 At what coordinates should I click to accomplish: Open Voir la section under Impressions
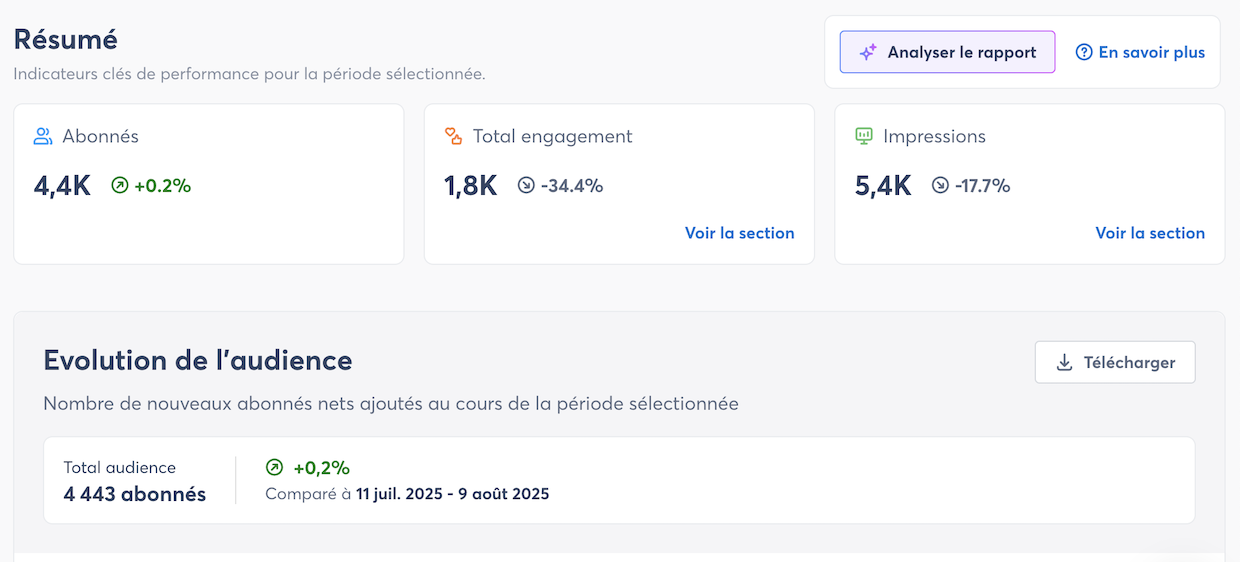[x=1150, y=233]
